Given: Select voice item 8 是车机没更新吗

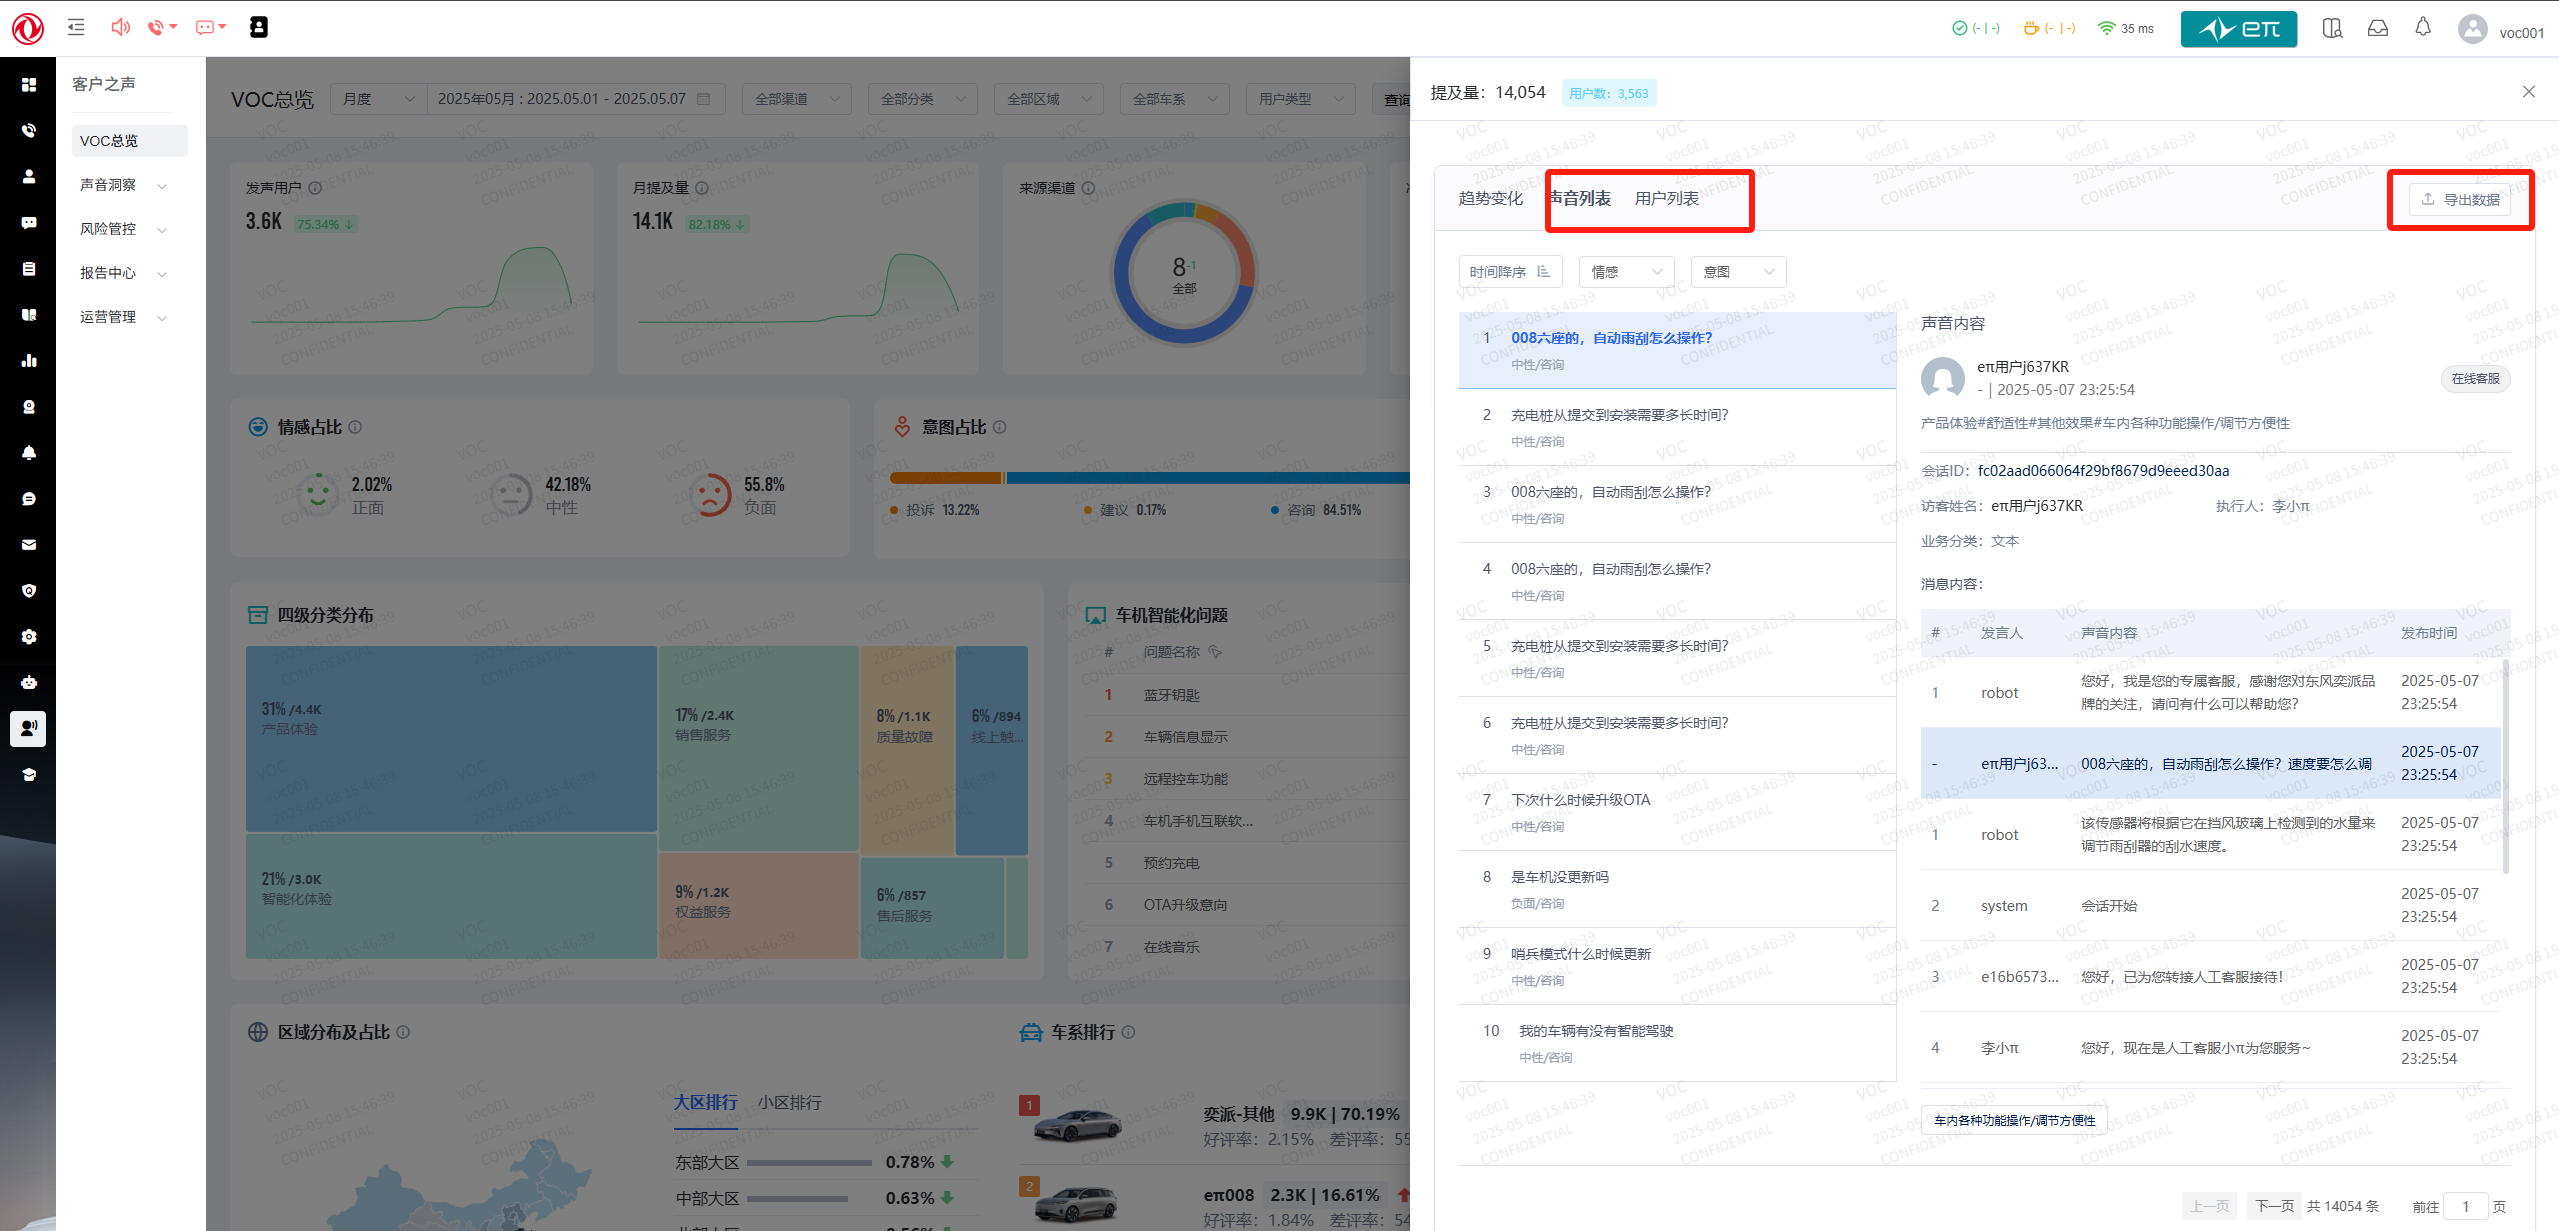Looking at the screenshot, I should pos(1677,889).
